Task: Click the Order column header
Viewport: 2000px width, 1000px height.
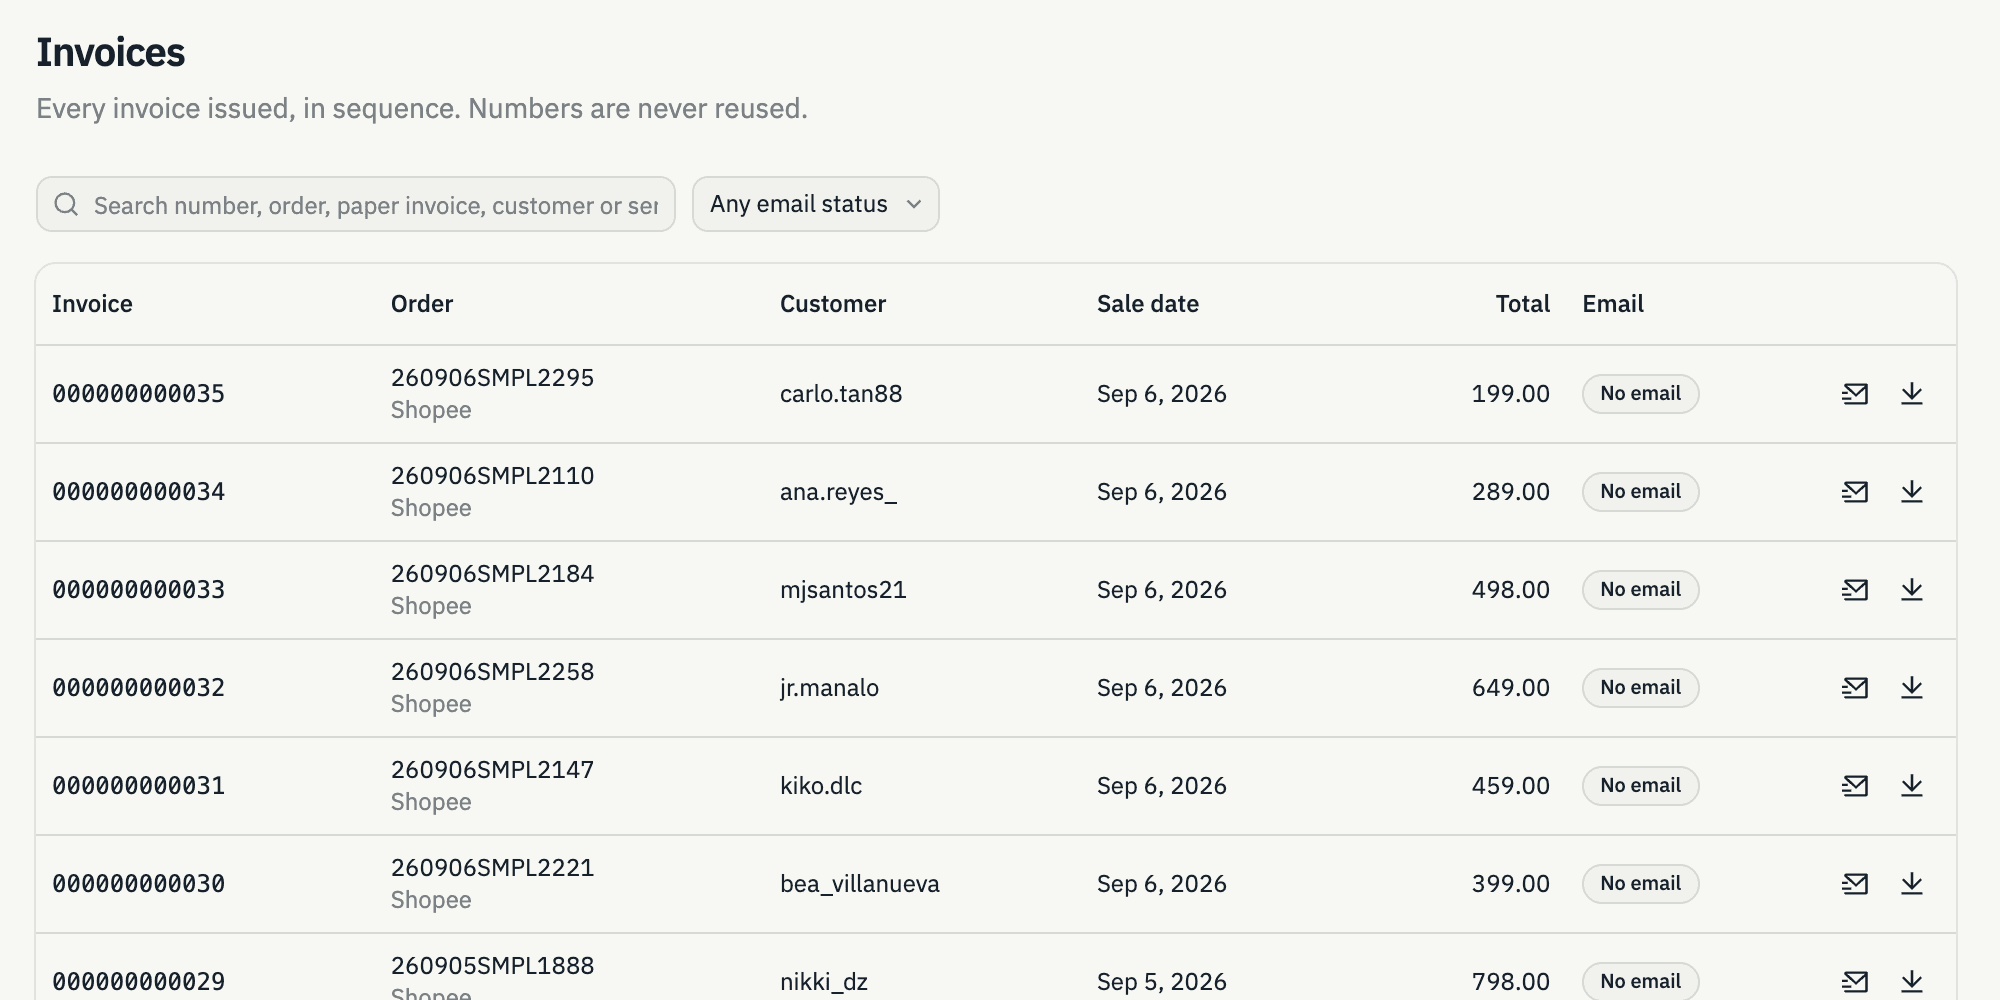Action: coord(422,304)
